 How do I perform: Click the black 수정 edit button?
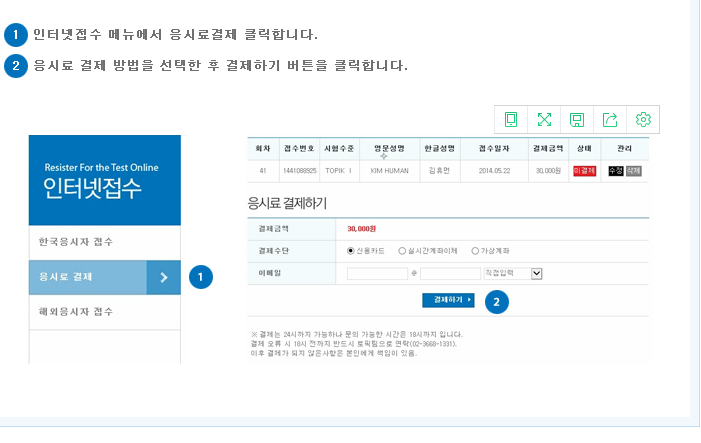point(615,171)
